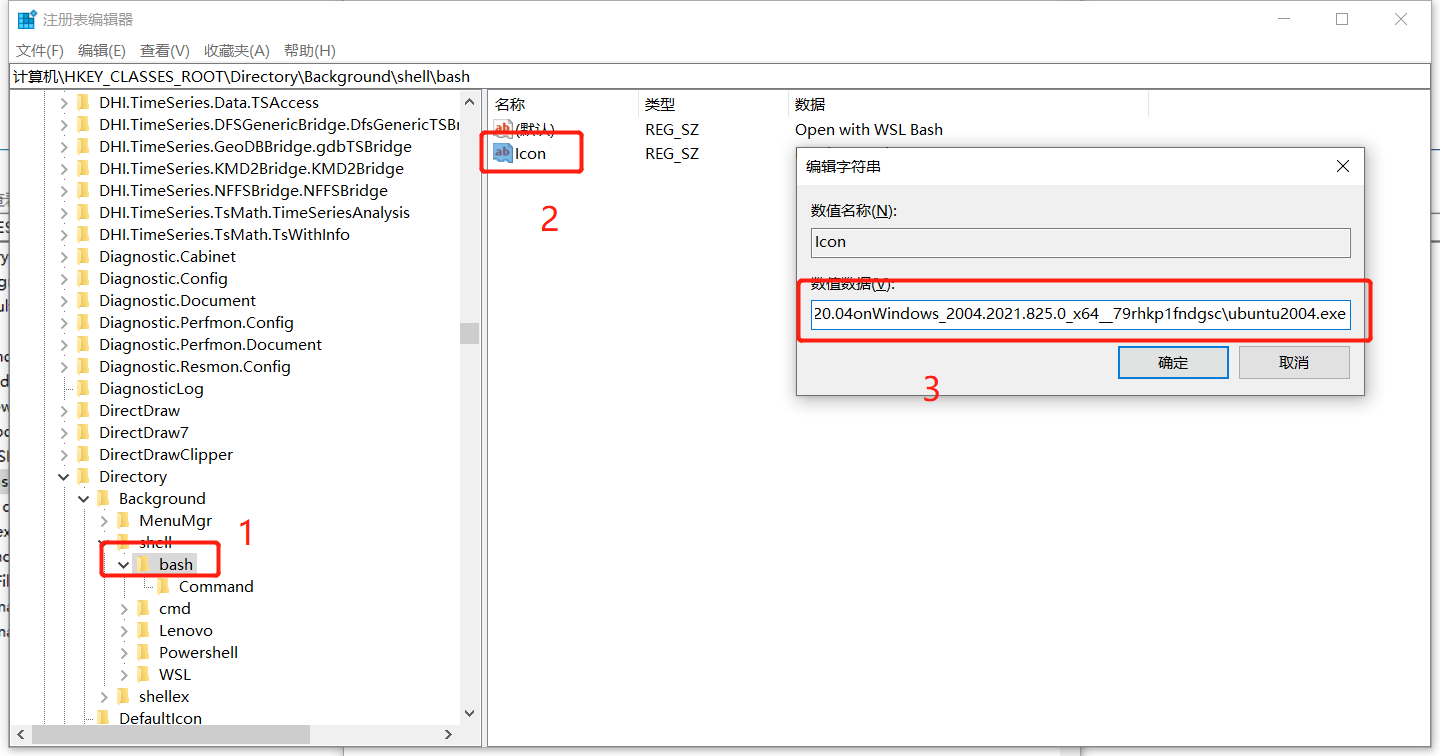Select Diagnostic.Document tree item
This screenshot has height=756, width=1440.
[x=177, y=300]
